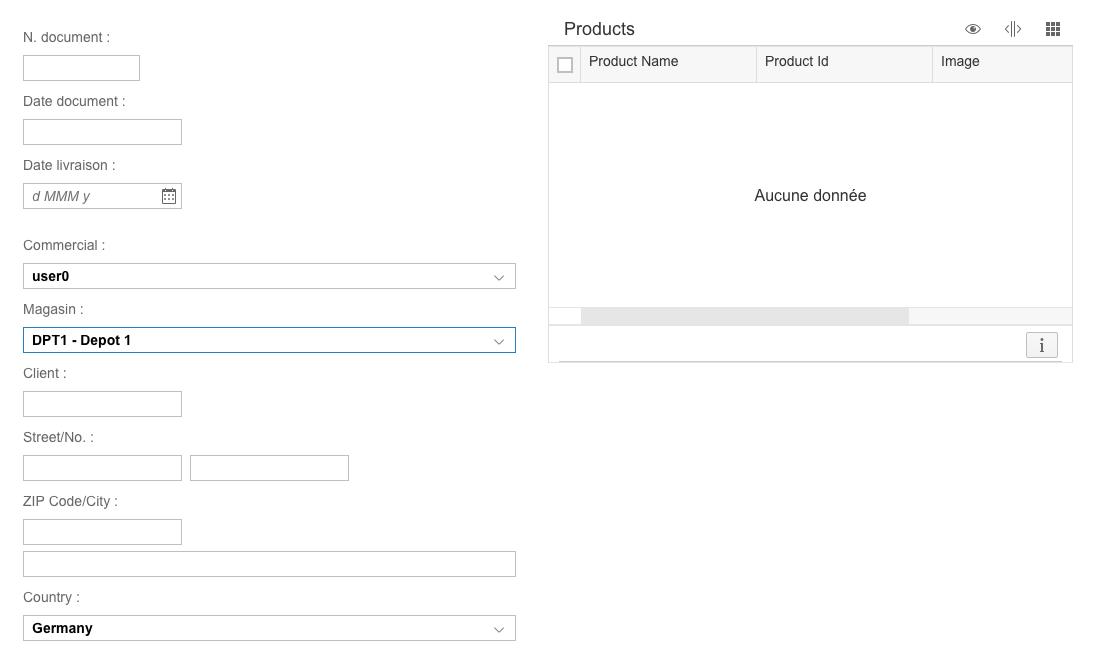Click the Image column header
Image resolution: width=1097 pixels, height=661 pixels.
pos(959,61)
